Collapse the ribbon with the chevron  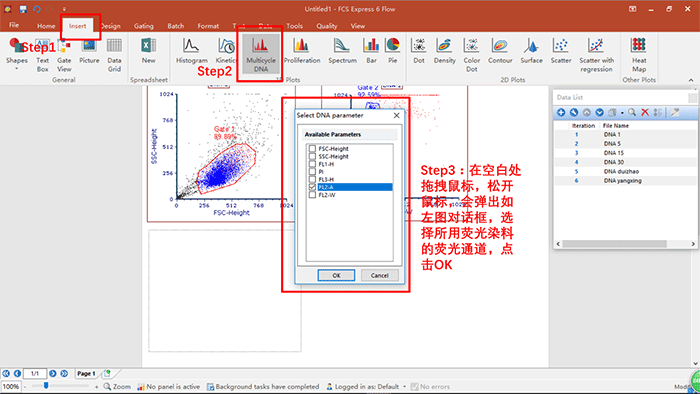click(x=691, y=80)
